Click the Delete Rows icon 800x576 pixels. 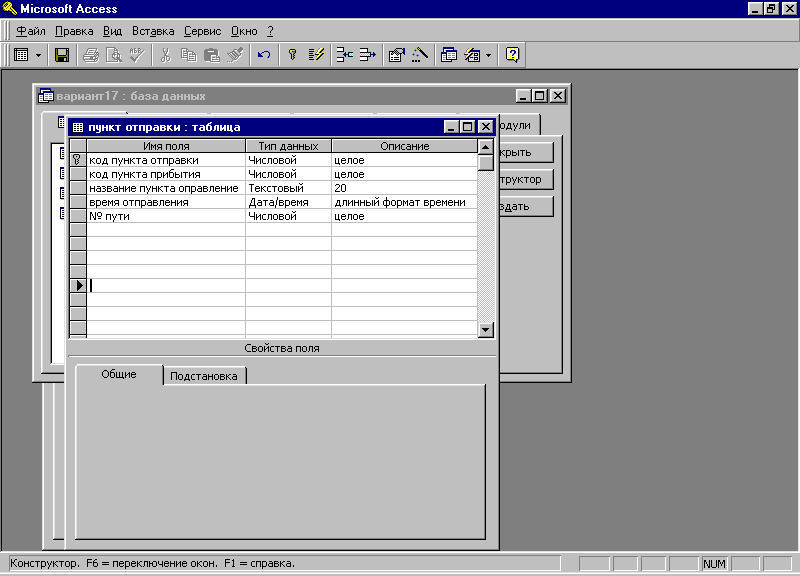click(367, 55)
